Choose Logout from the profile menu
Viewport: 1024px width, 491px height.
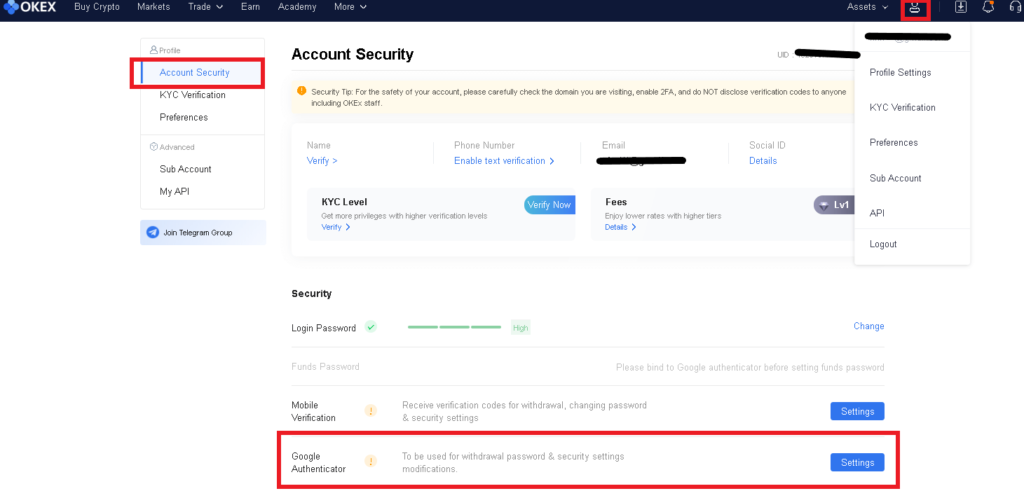point(883,244)
